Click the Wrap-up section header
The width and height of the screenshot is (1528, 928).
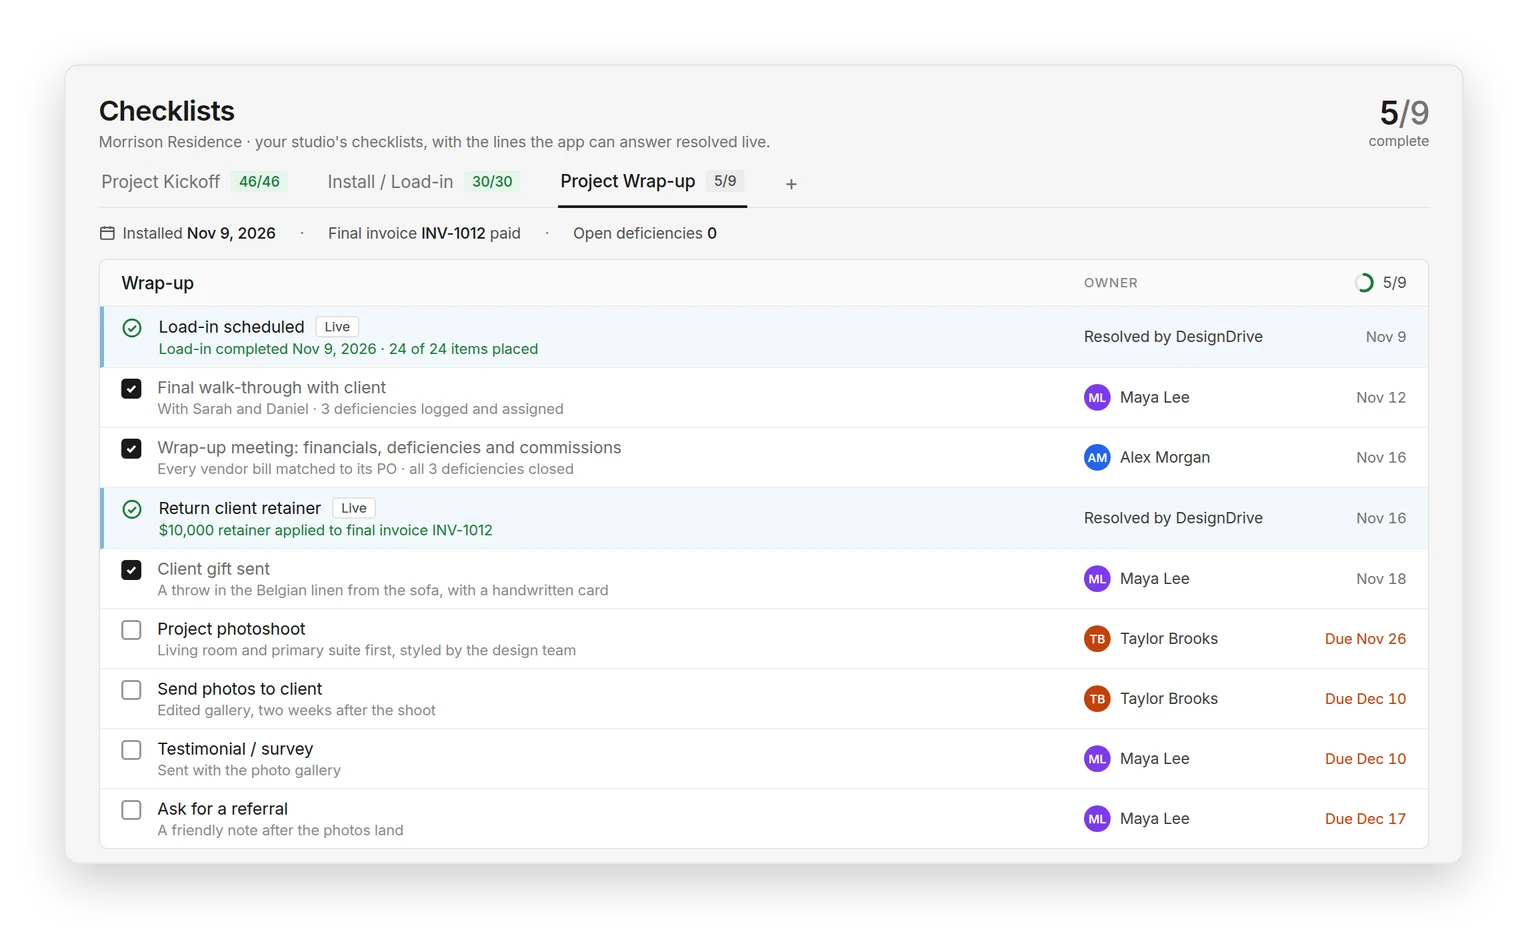click(764, 283)
